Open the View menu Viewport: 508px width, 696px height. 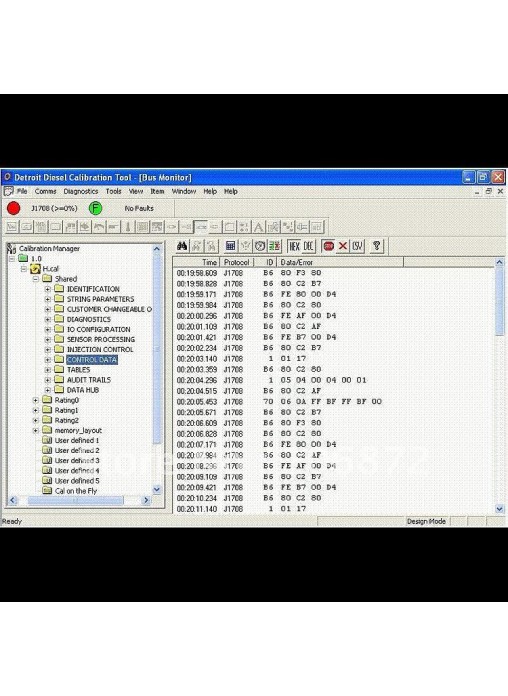[136, 191]
